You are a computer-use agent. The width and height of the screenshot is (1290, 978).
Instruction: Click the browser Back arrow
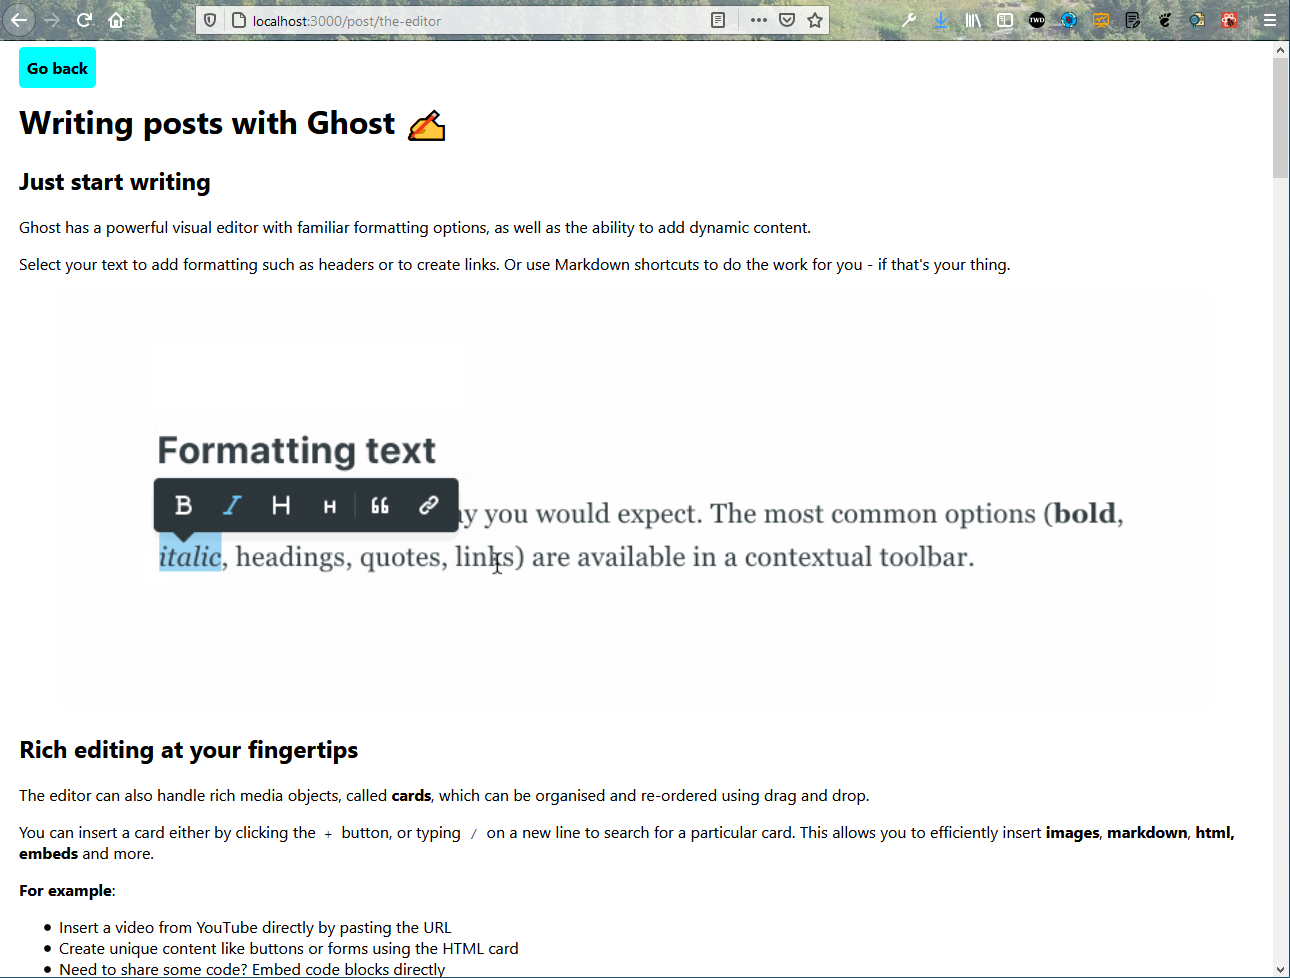click(x=19, y=20)
